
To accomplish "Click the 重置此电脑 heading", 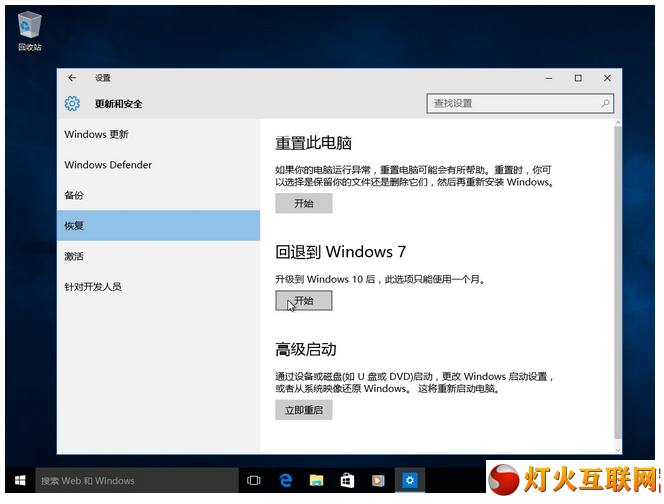I will click(313, 143).
